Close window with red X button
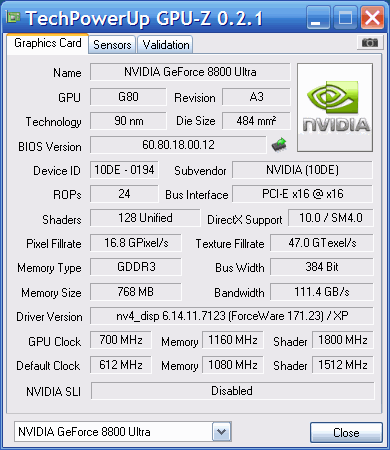390x450 pixels. (372, 17)
